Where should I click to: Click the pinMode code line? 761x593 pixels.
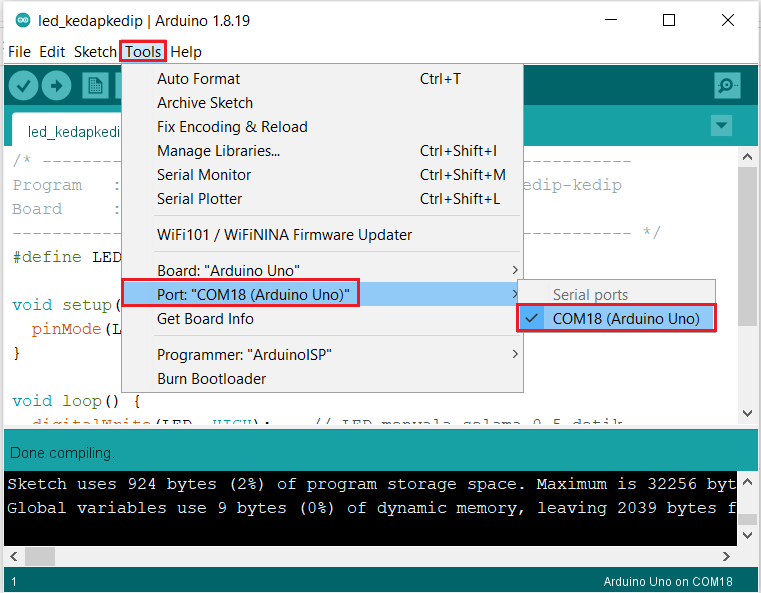pos(76,329)
